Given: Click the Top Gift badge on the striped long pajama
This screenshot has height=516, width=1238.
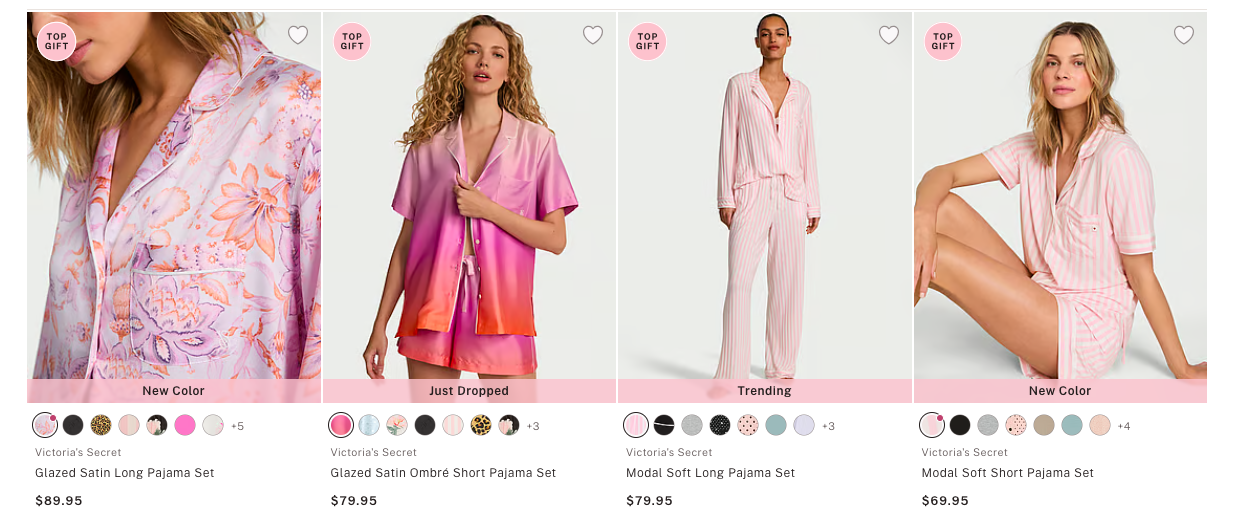Looking at the screenshot, I should point(647,42).
